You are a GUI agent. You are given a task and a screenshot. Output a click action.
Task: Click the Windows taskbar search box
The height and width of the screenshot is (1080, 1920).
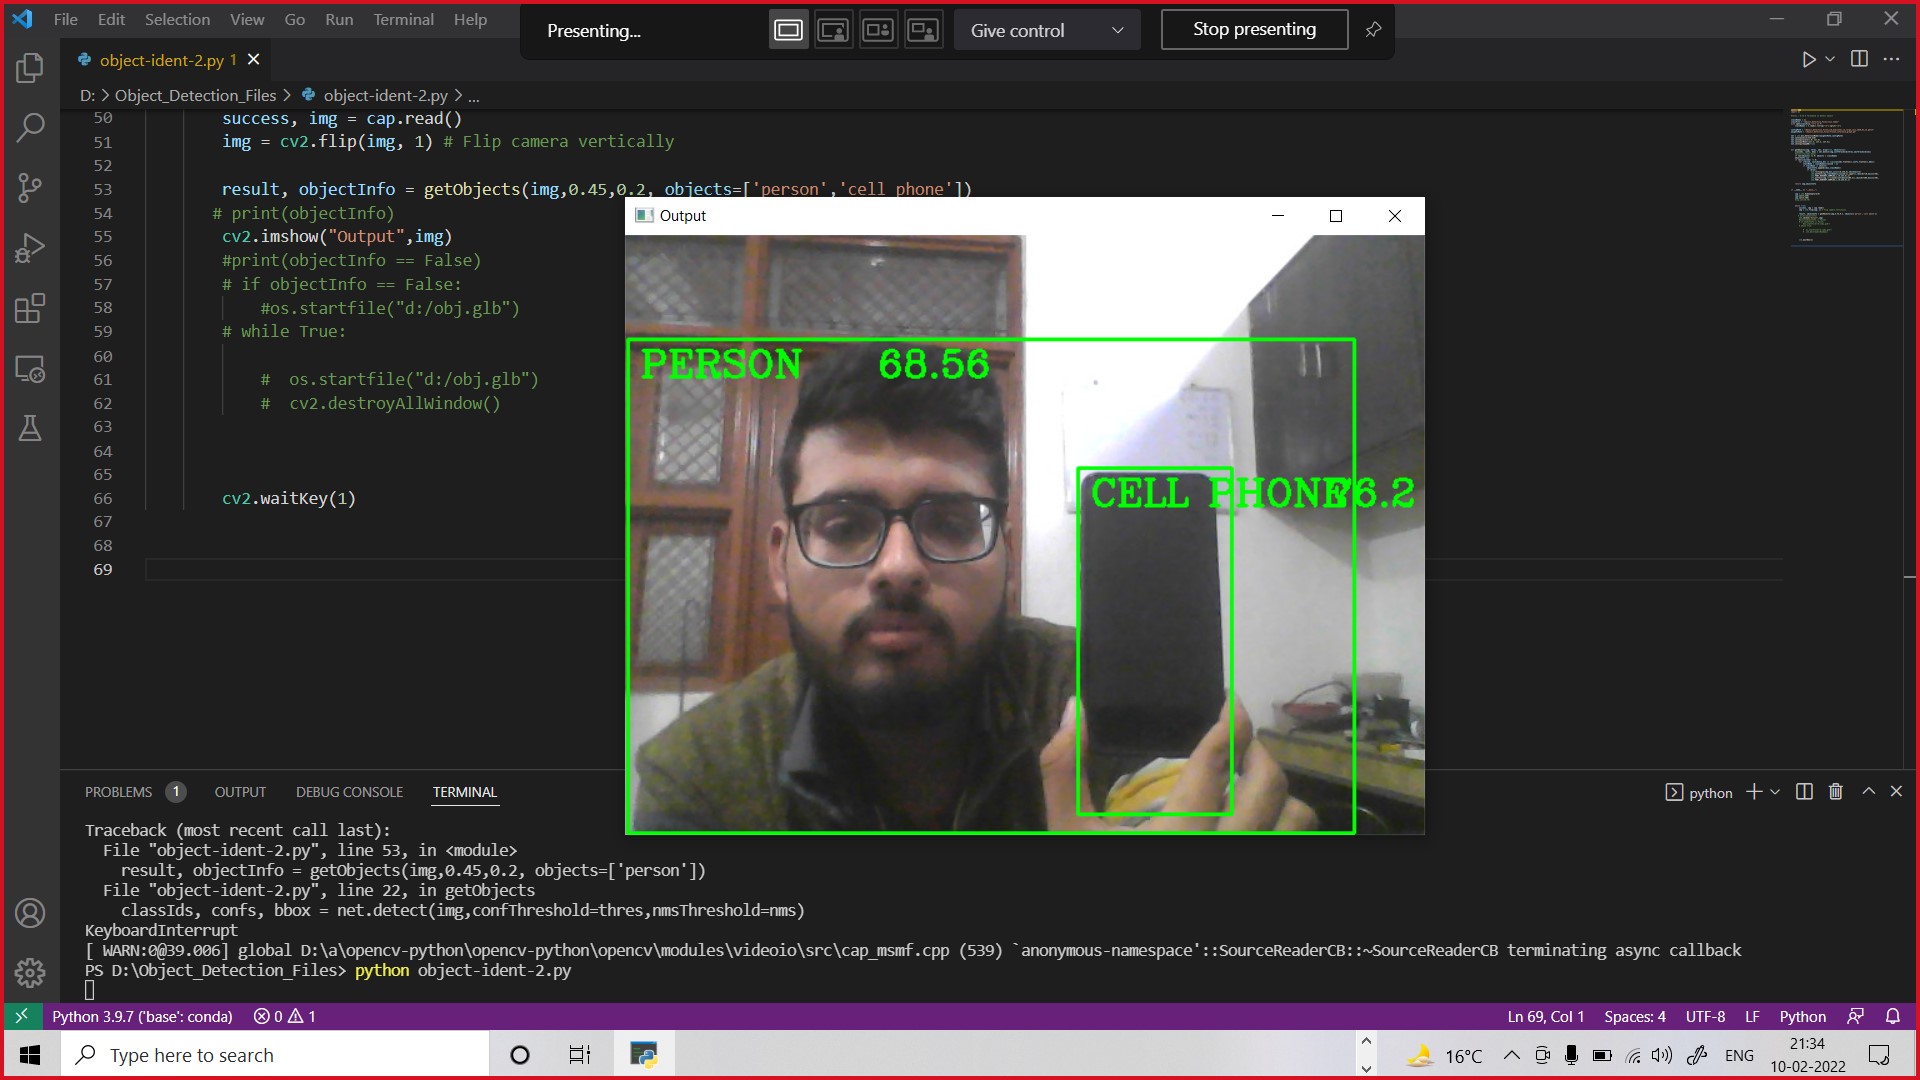pos(275,1055)
